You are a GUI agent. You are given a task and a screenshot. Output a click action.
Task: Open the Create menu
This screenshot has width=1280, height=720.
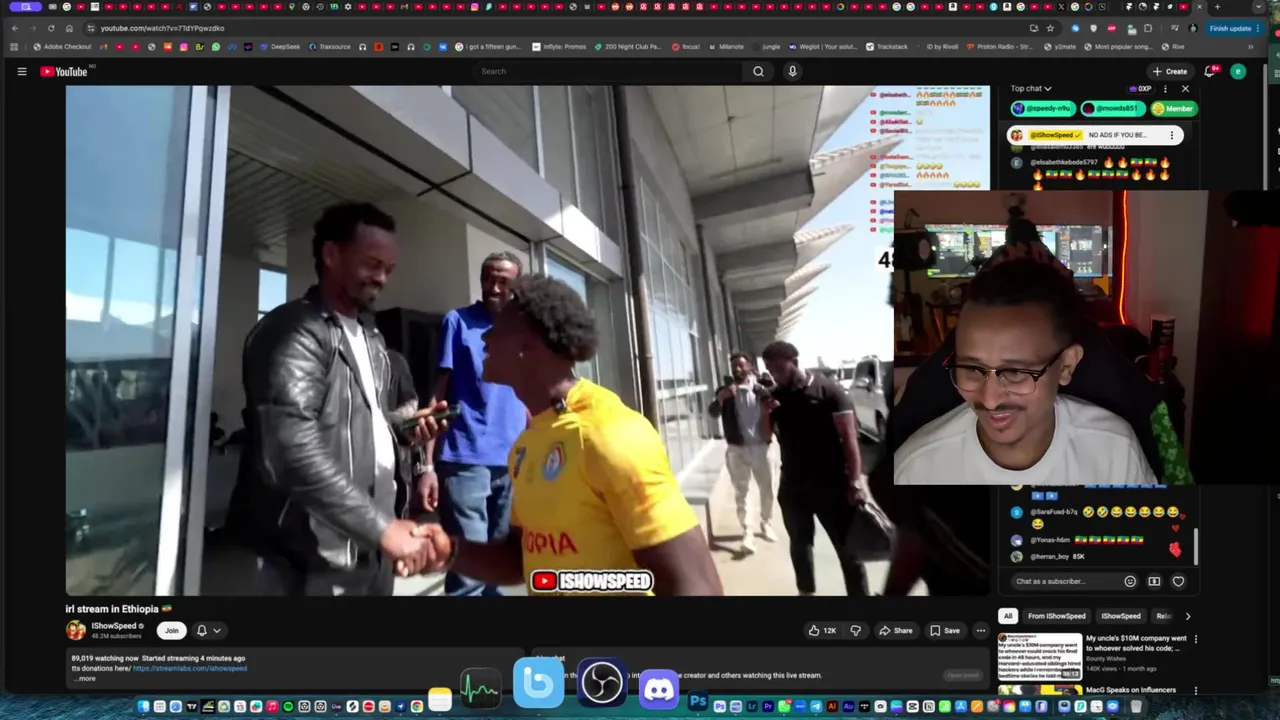[x=1169, y=71]
